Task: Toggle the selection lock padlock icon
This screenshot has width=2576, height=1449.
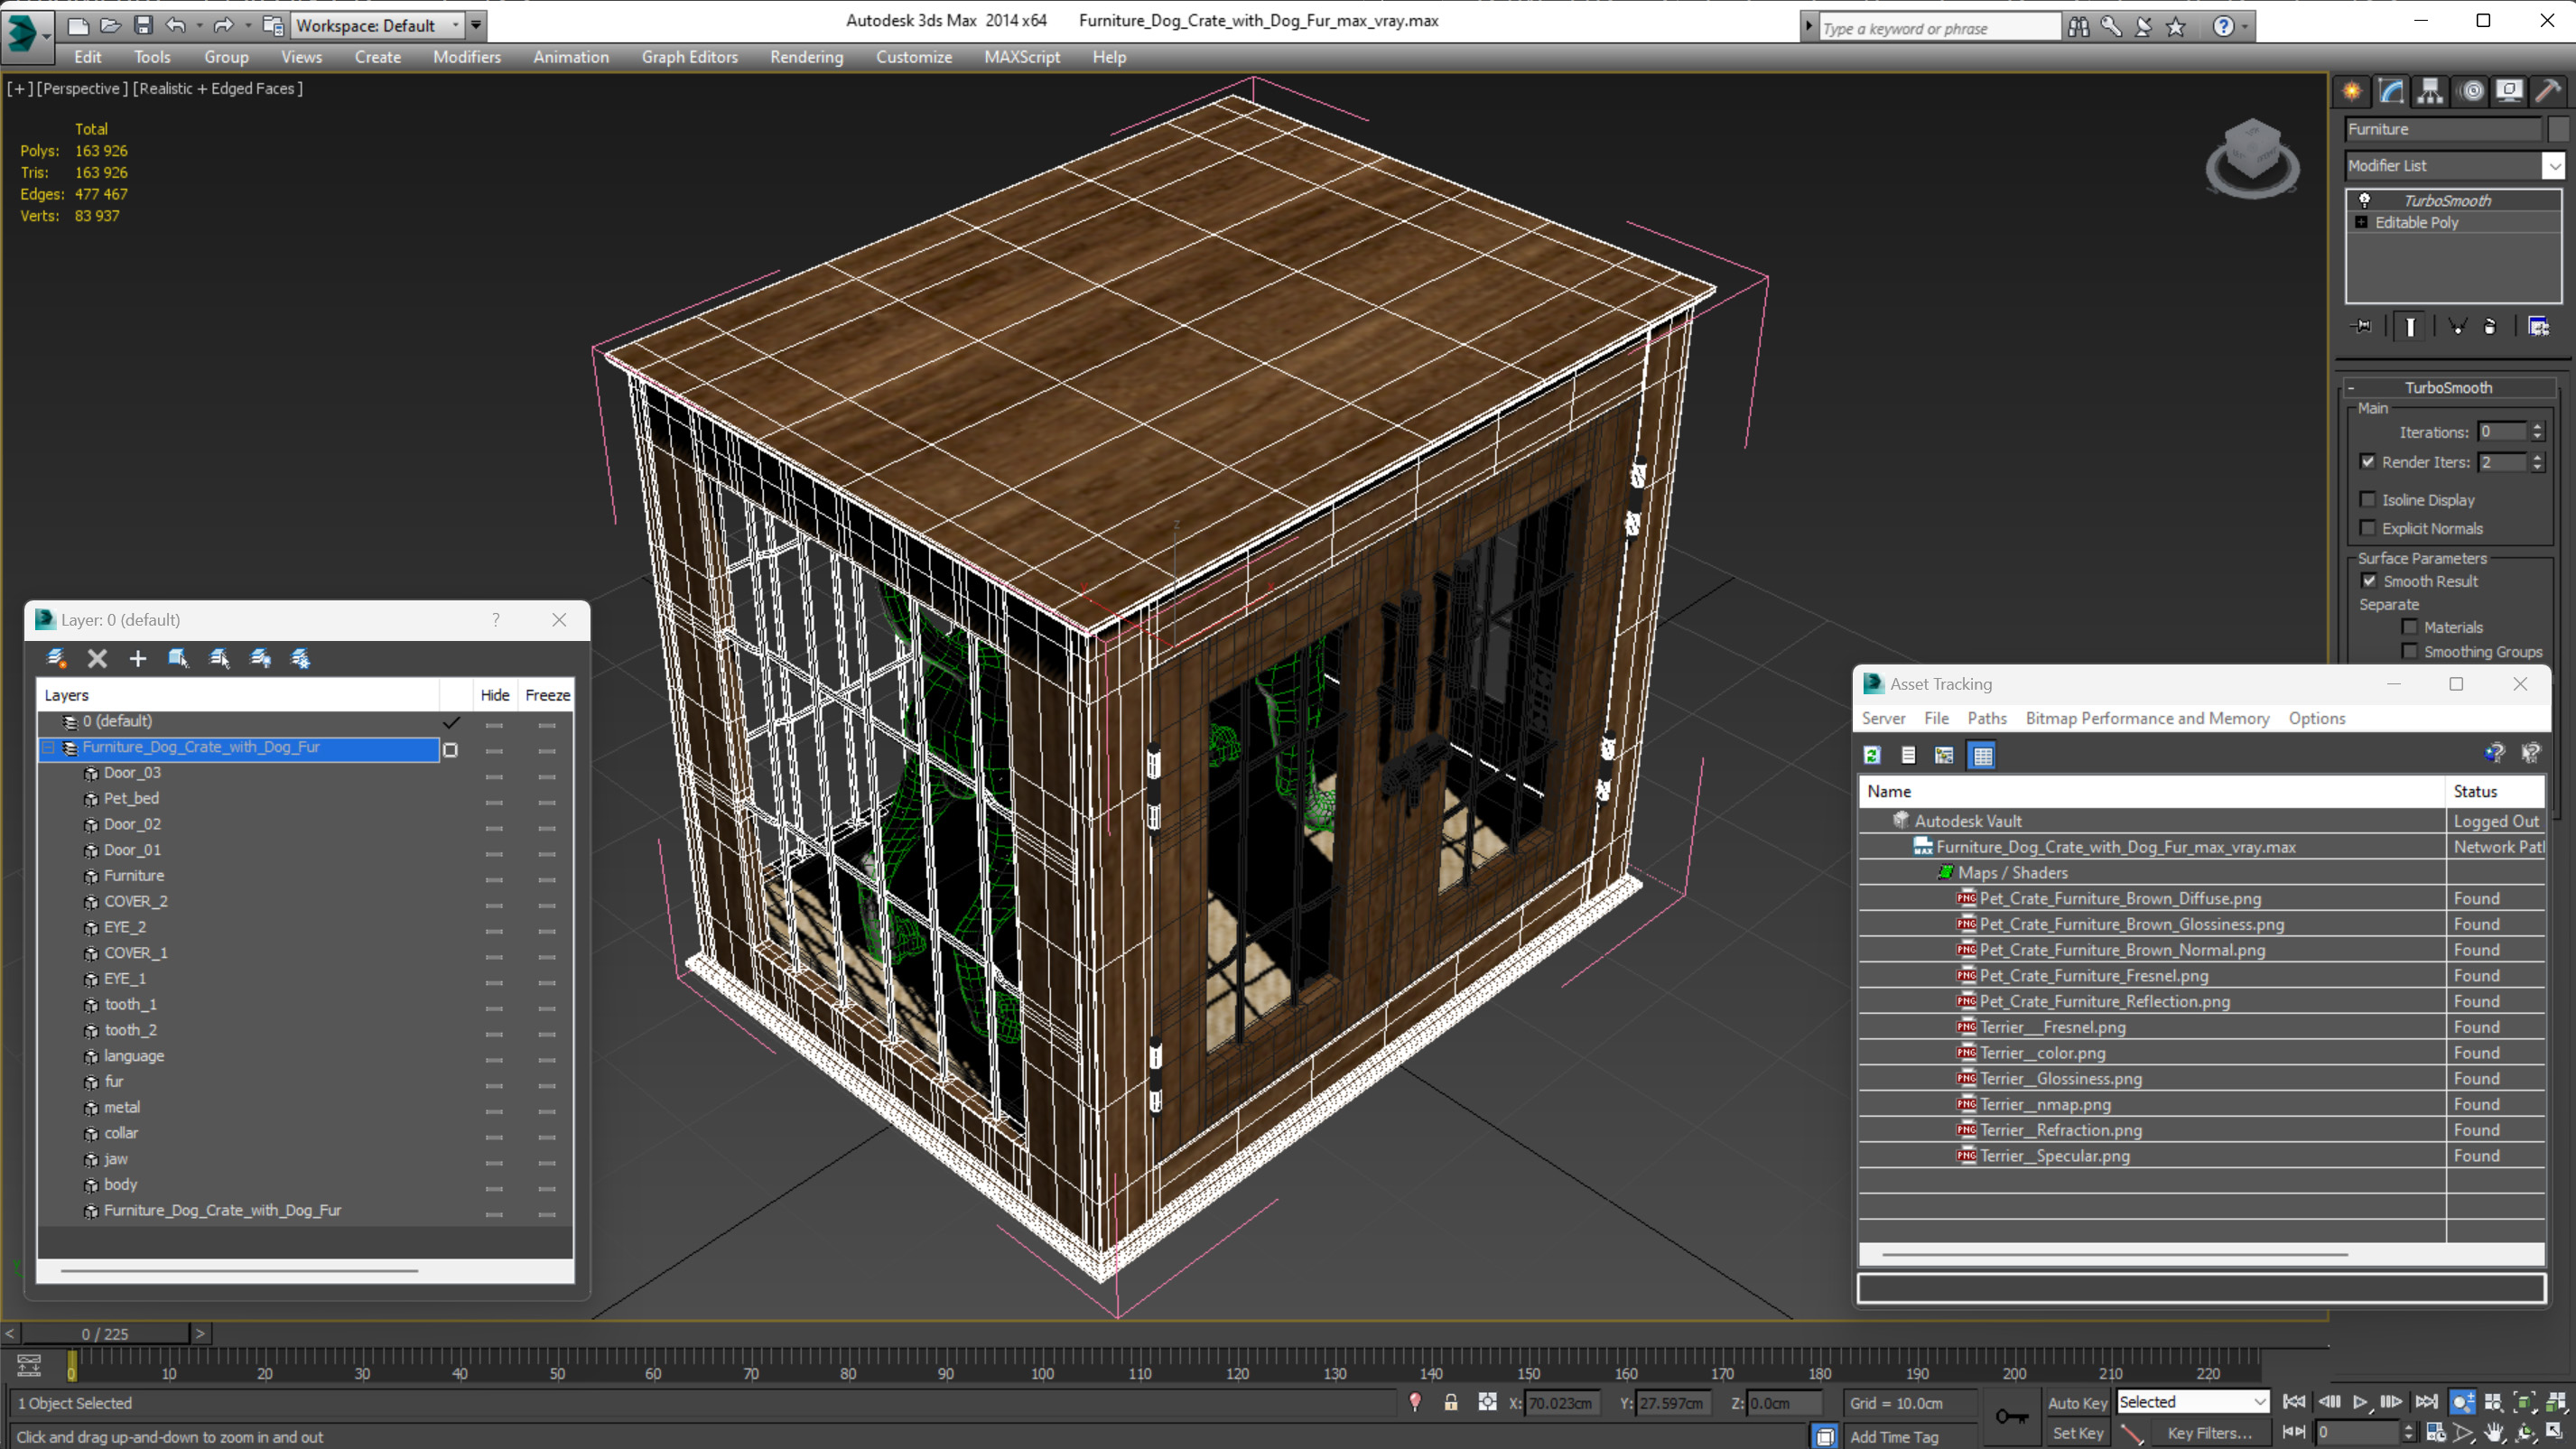Action: (x=1450, y=1402)
